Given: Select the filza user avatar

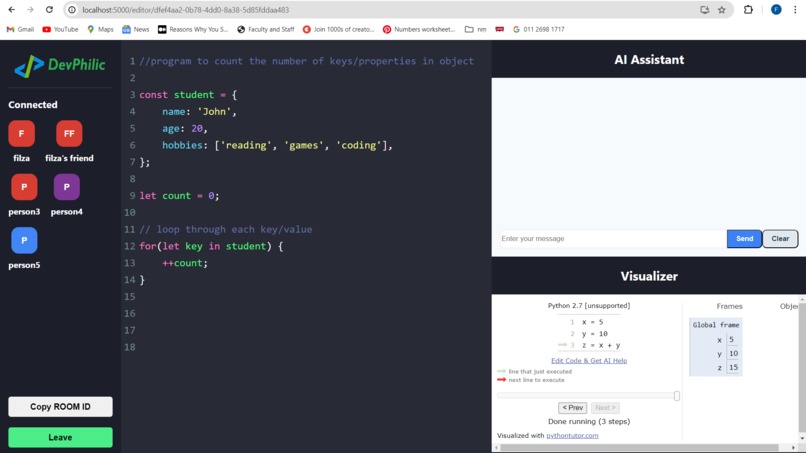Looking at the screenshot, I should pos(22,134).
